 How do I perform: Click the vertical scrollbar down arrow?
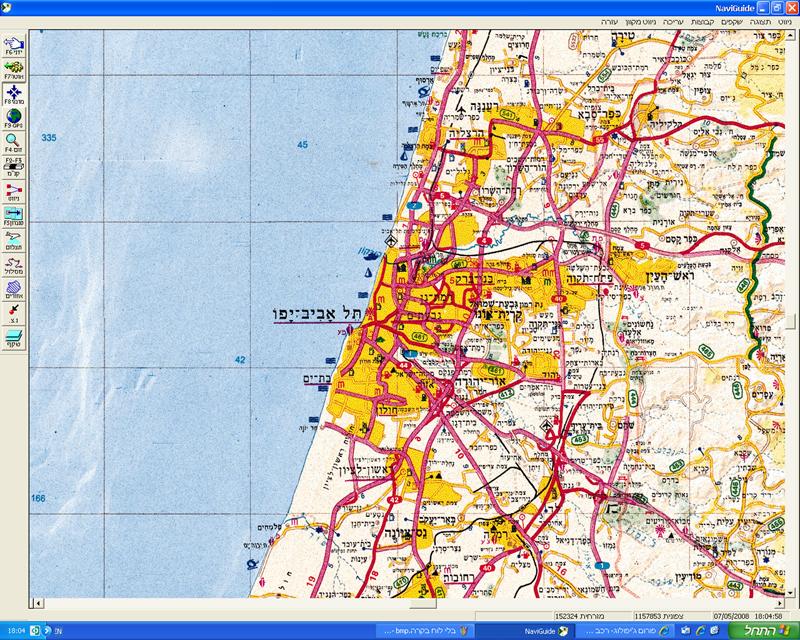pos(792,590)
